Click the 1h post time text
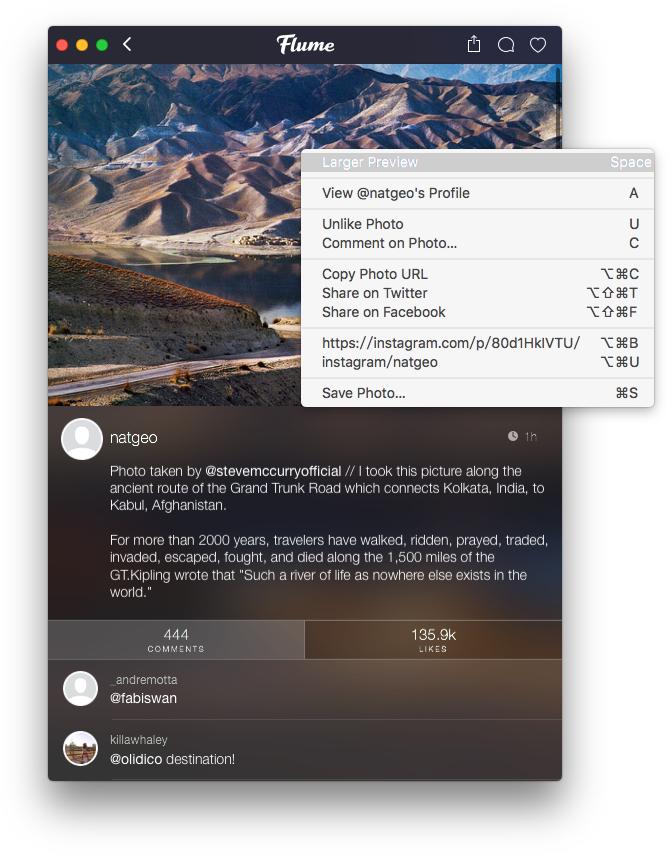This screenshot has height=855, width=669. [x=531, y=437]
